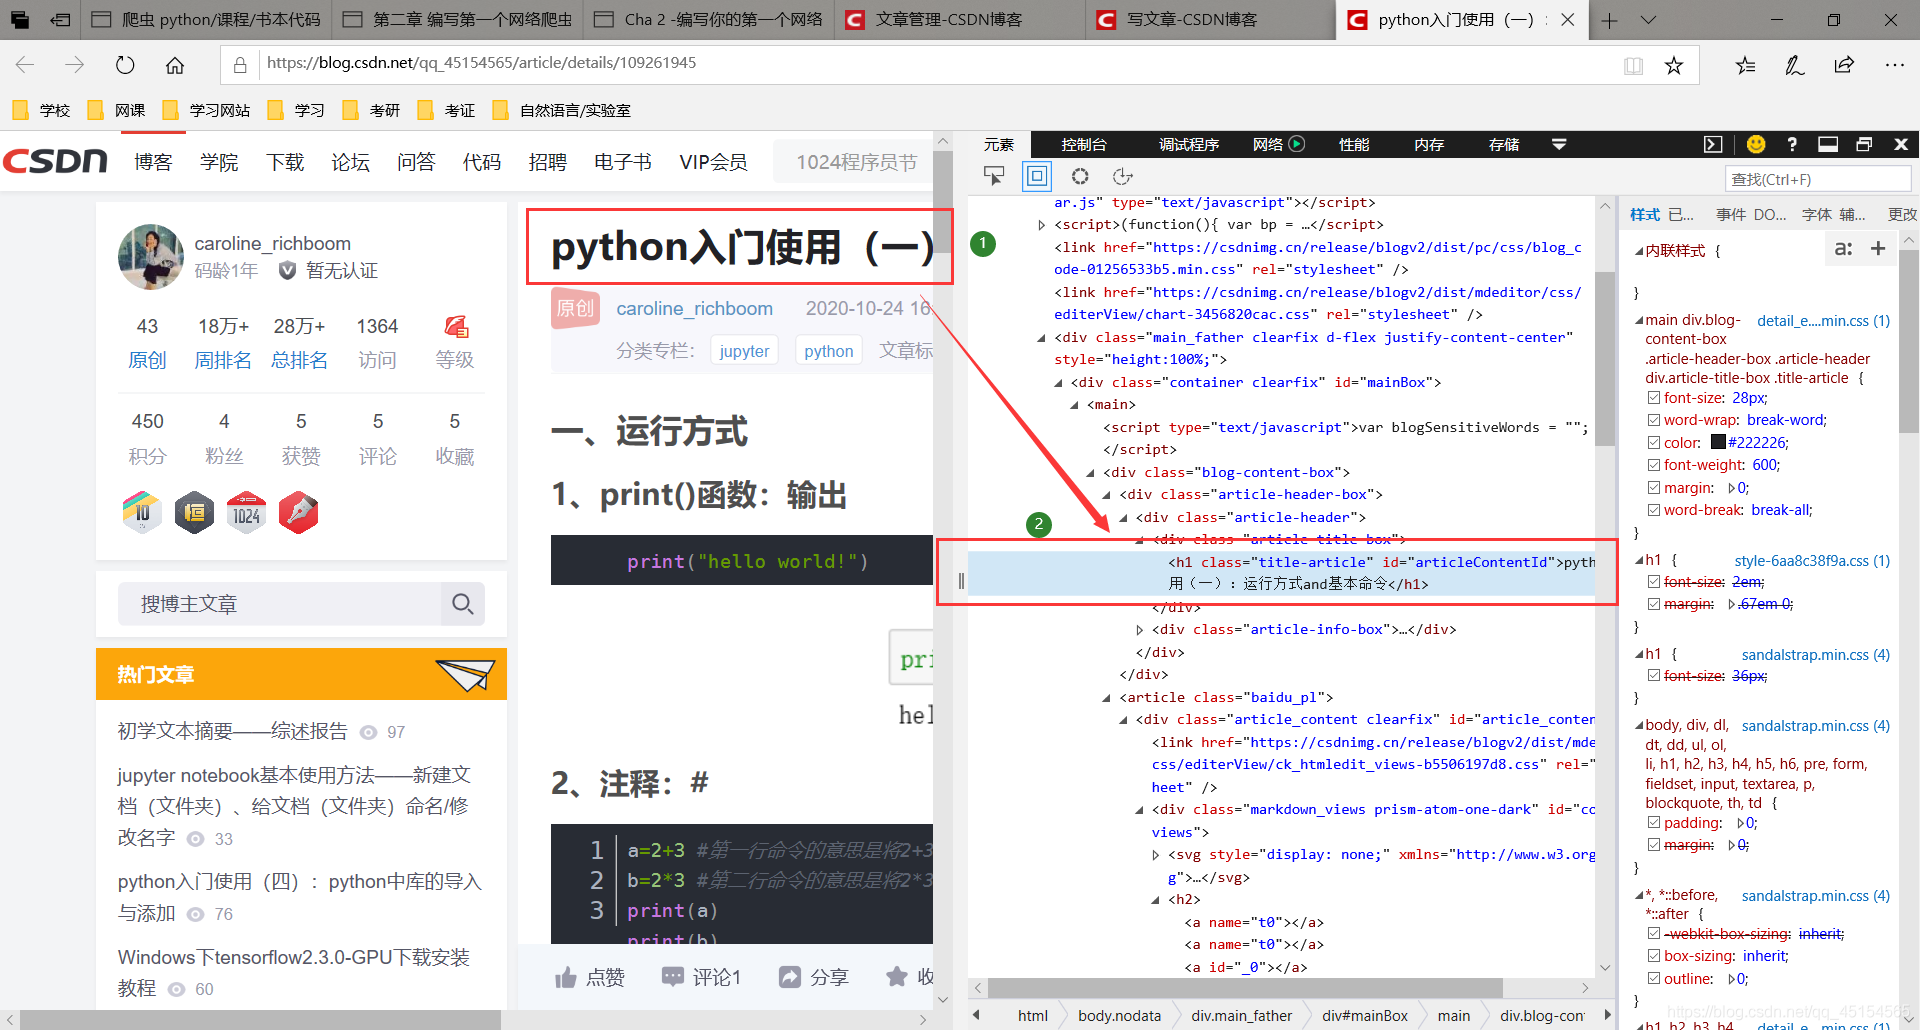Click the color picker tool in DevTools
Viewport: 1920px width, 1030px height.
(x=1080, y=176)
